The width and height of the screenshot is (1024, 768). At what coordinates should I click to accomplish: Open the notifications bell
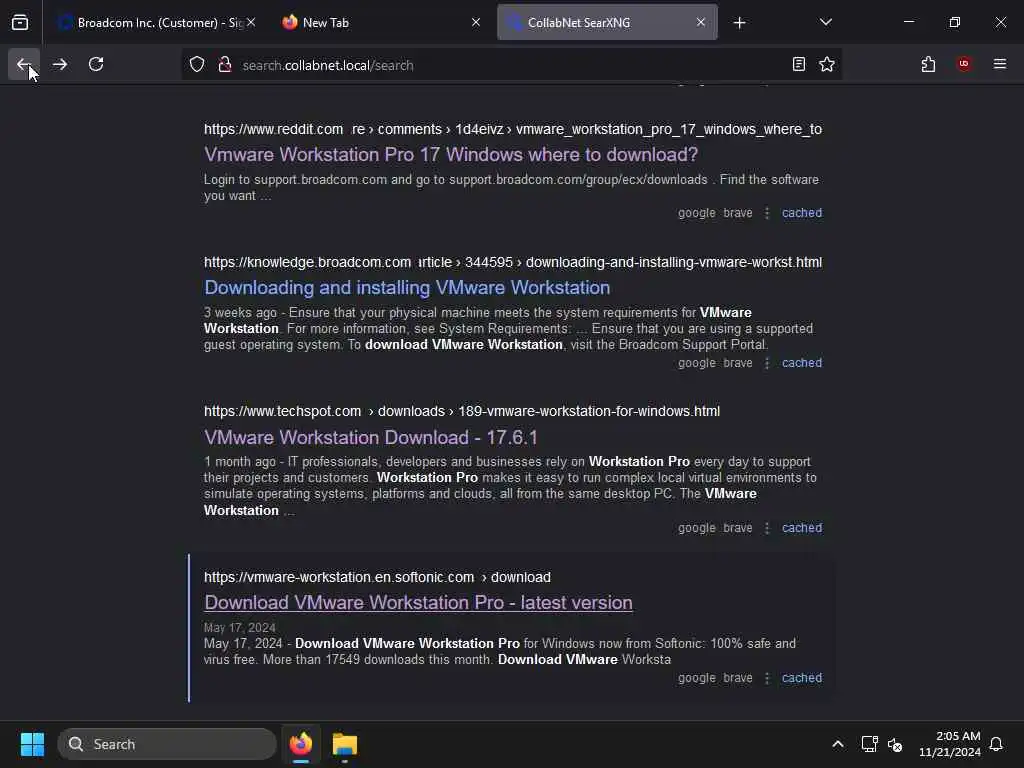tap(997, 744)
